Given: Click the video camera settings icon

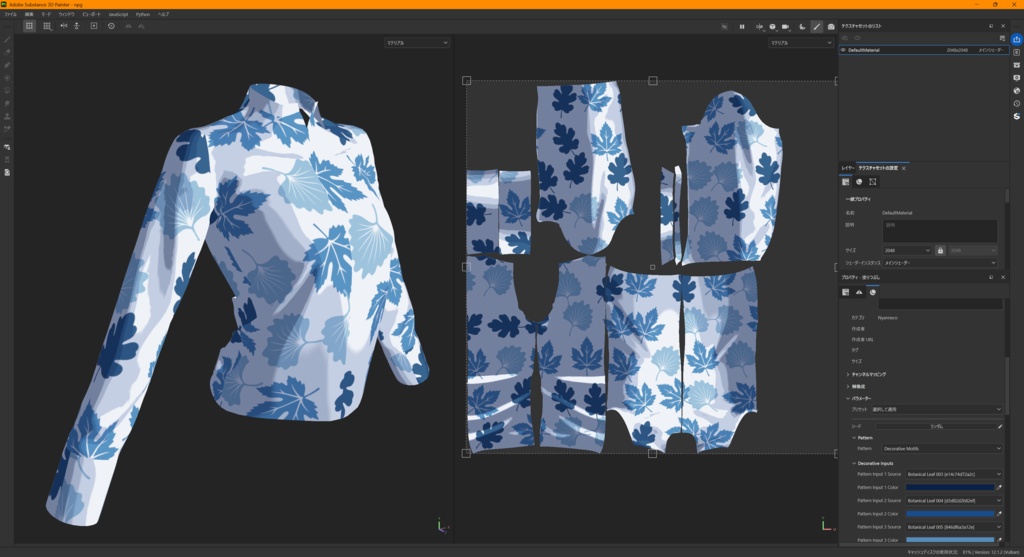Looking at the screenshot, I should (786, 27).
